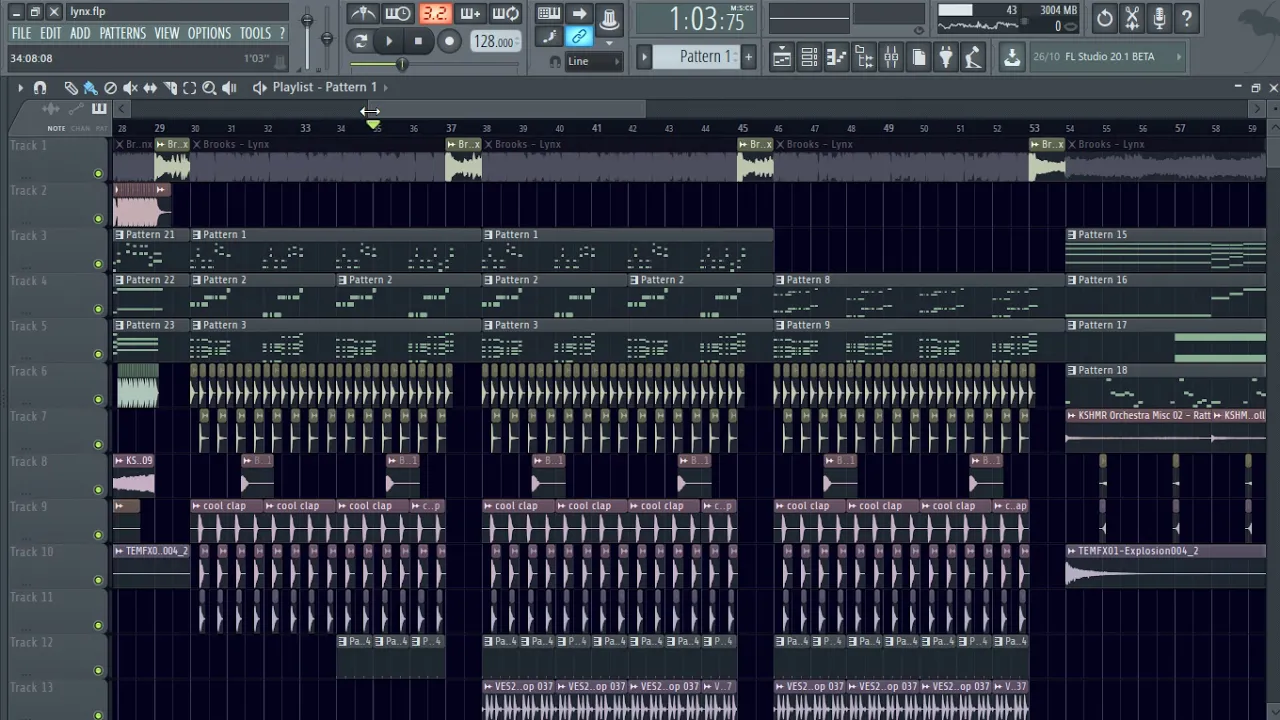Expand the FL Studio 20.1 BETA news panel
This screenshot has width=1280, height=720.
pos(1178,57)
